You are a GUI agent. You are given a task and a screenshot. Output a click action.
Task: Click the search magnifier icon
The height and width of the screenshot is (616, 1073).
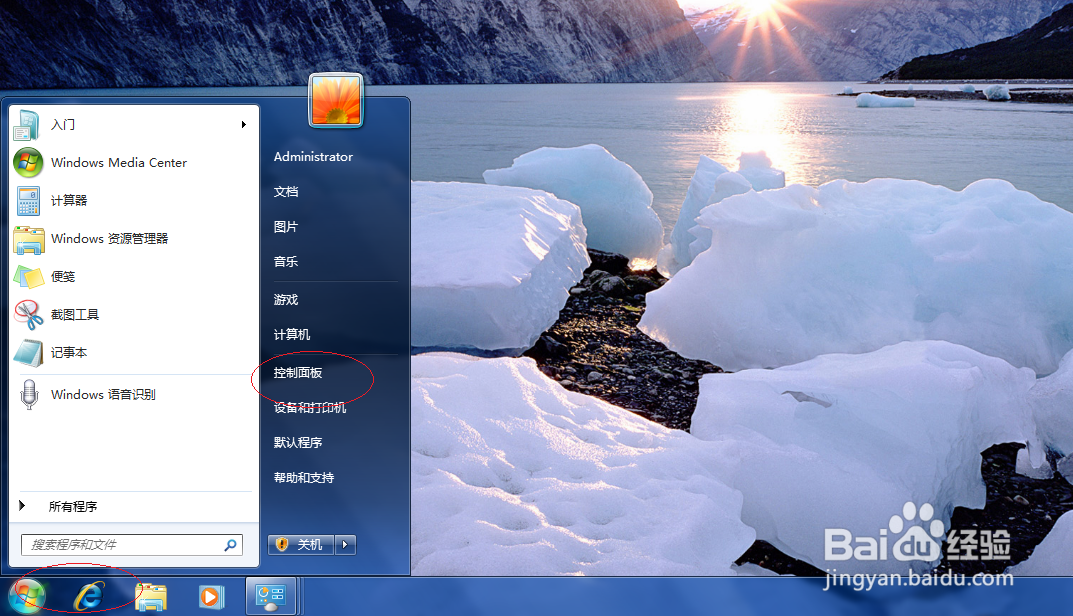[x=231, y=545]
